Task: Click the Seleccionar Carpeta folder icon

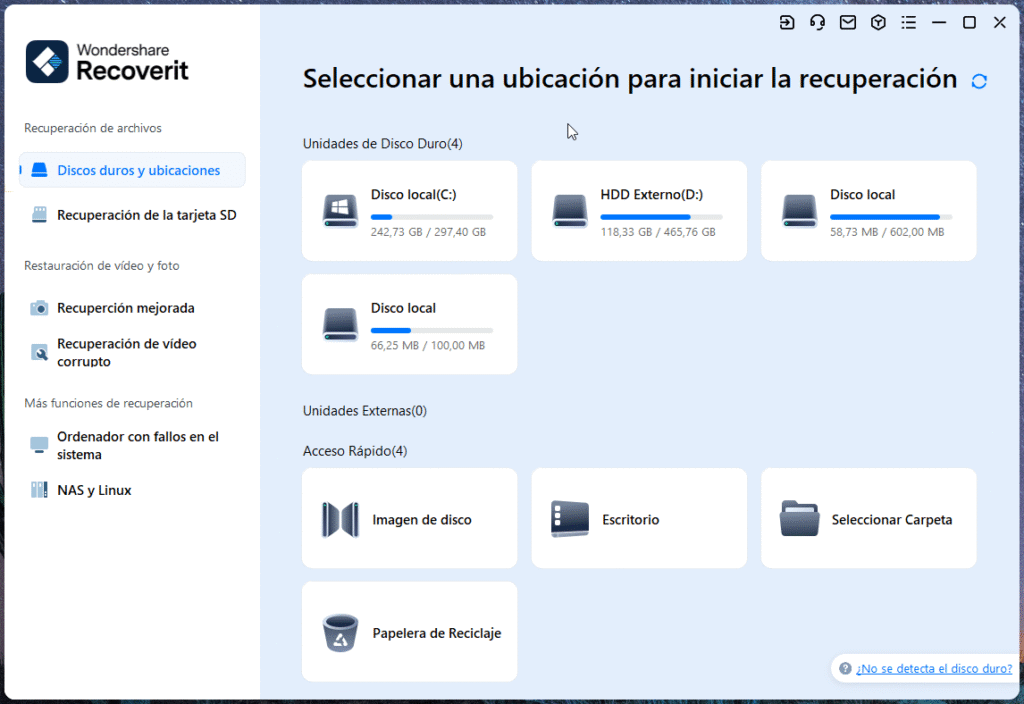Action: 799,519
